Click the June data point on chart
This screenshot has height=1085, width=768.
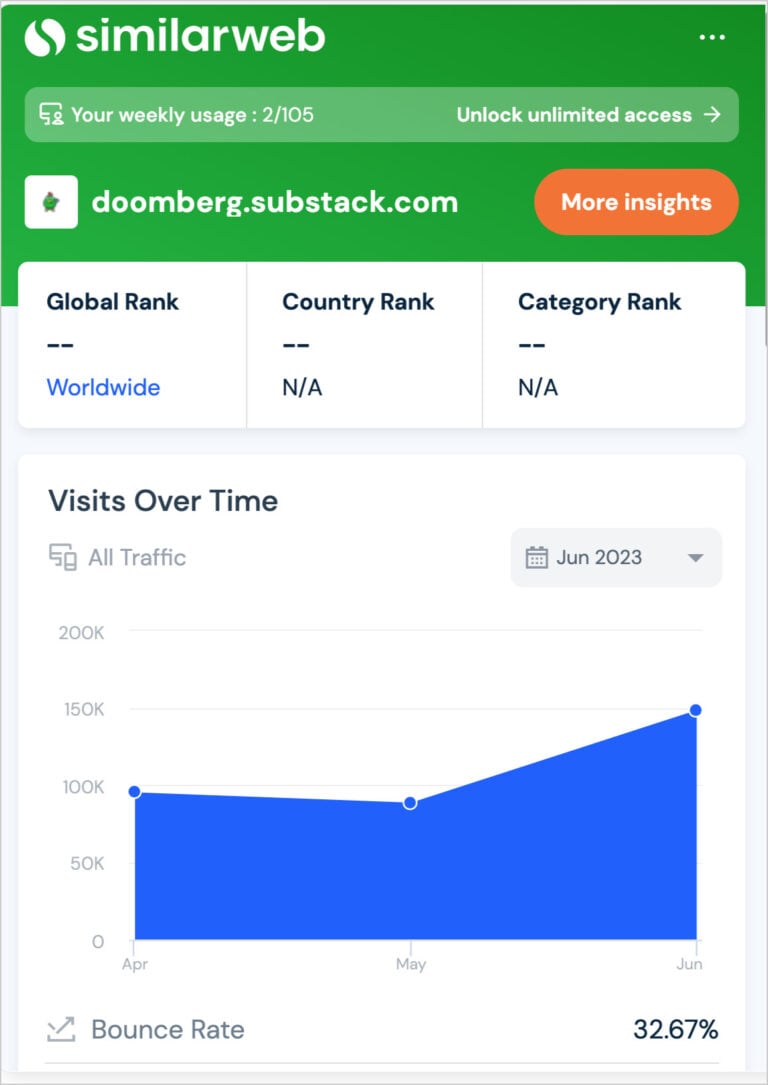click(695, 710)
